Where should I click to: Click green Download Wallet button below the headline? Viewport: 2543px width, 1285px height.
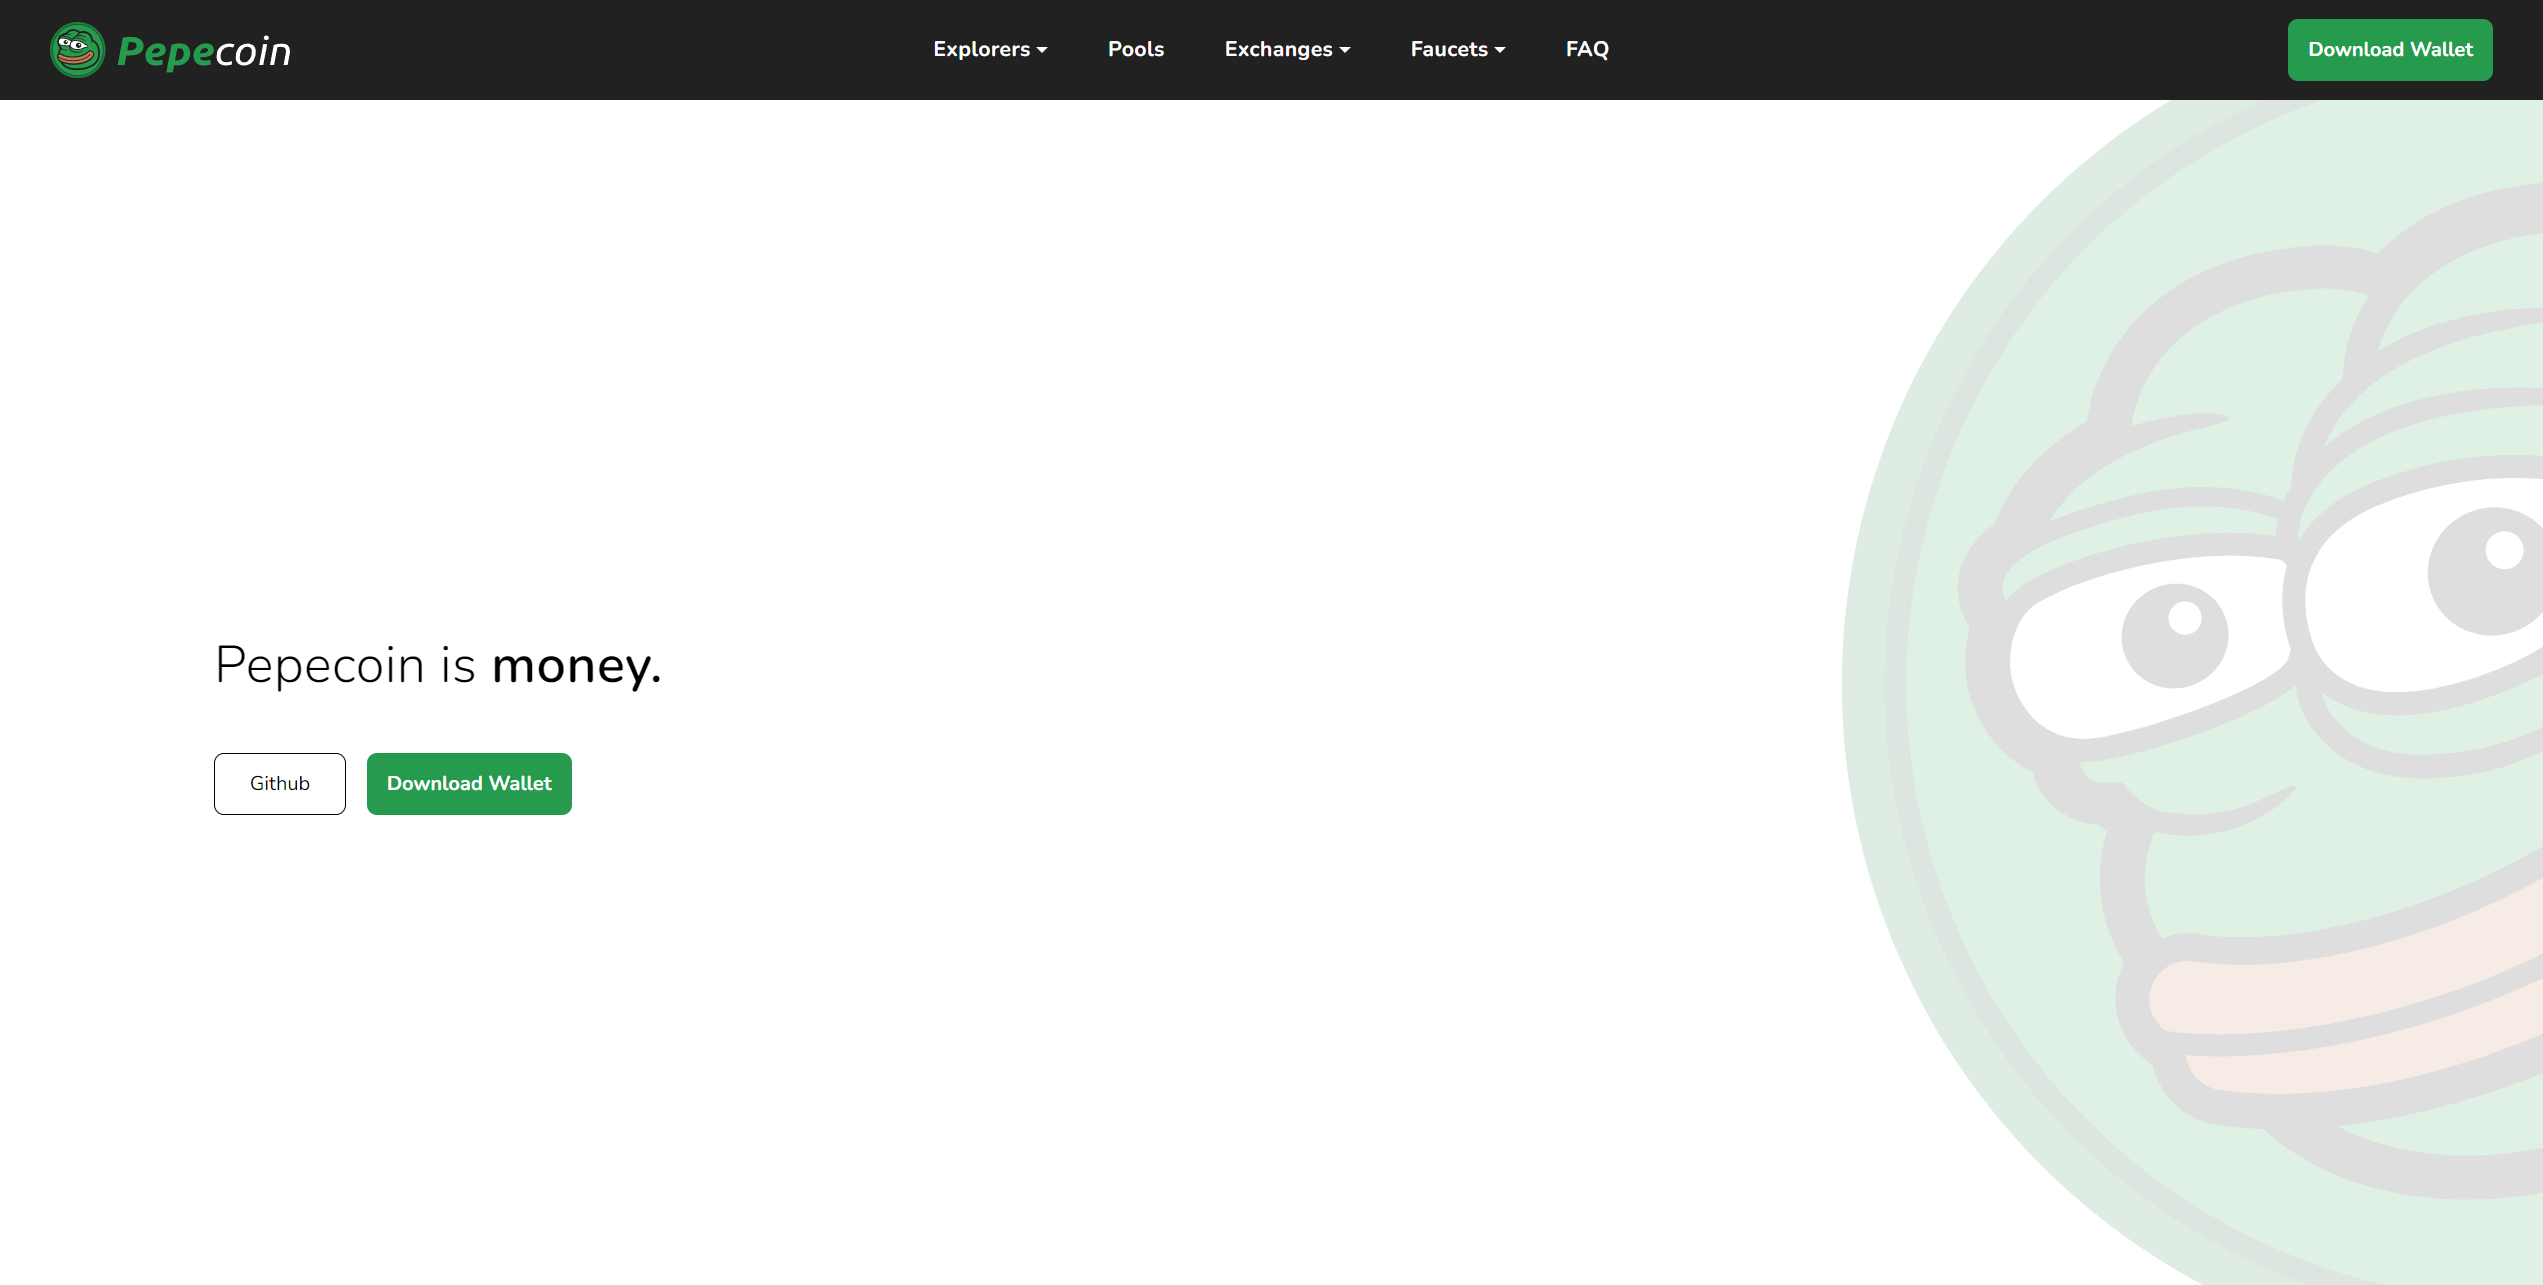coord(469,784)
